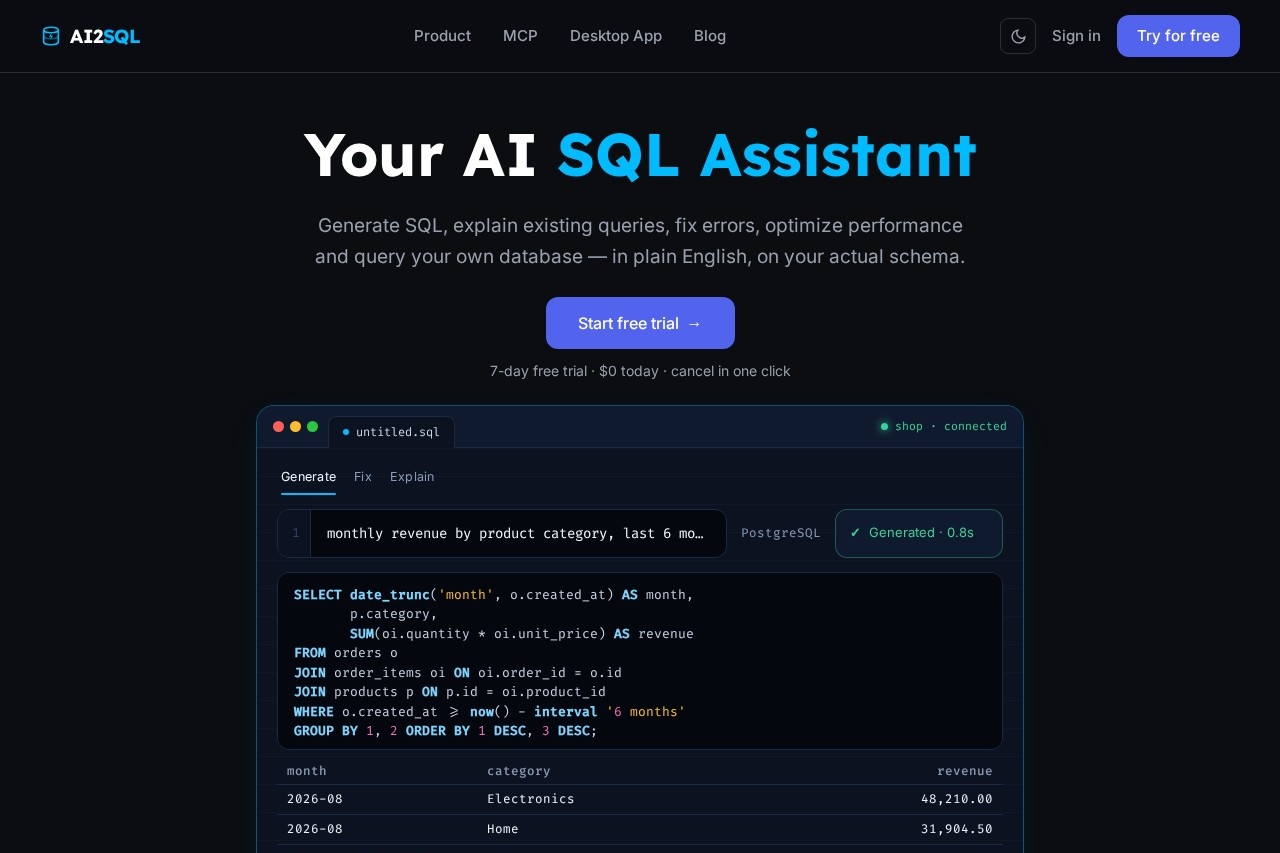Click the GROUP BY line of SQL
The height and width of the screenshot is (853, 1280).
click(x=446, y=731)
